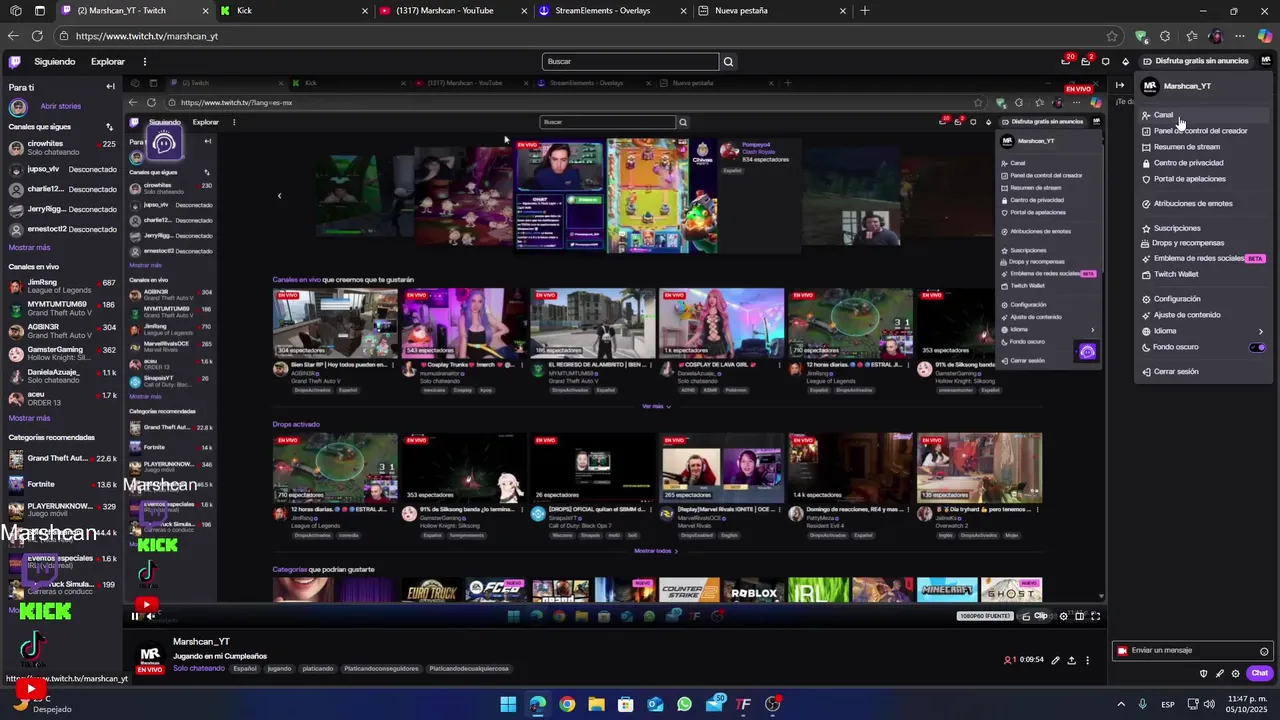Image resolution: width=1280 pixels, height=720 pixels.
Task: Open Emblema de redes sociales
Action: click(x=1203, y=258)
